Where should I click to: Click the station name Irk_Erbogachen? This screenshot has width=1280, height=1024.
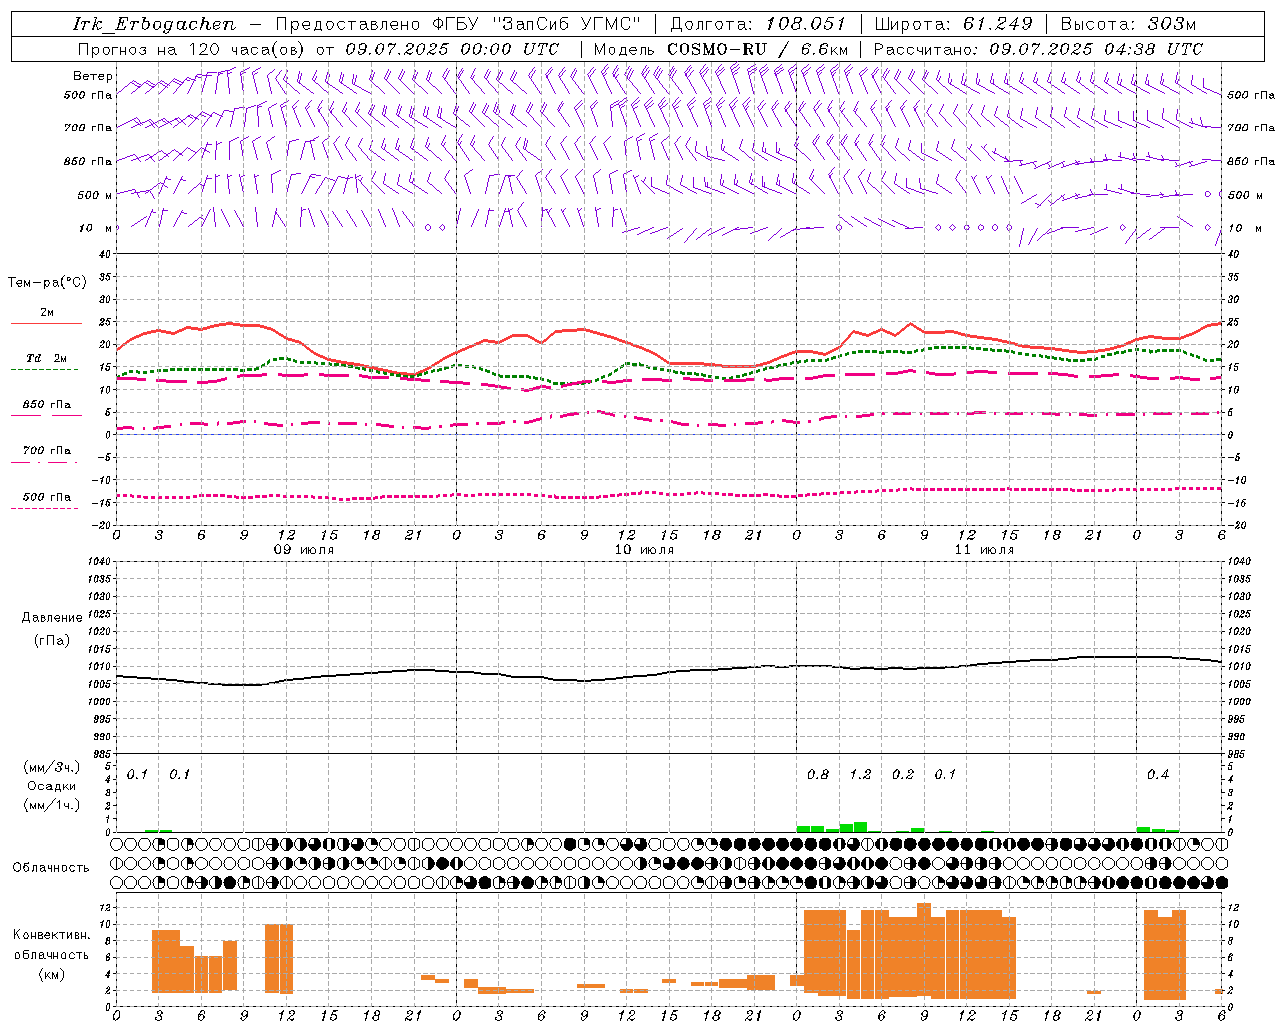154,24
